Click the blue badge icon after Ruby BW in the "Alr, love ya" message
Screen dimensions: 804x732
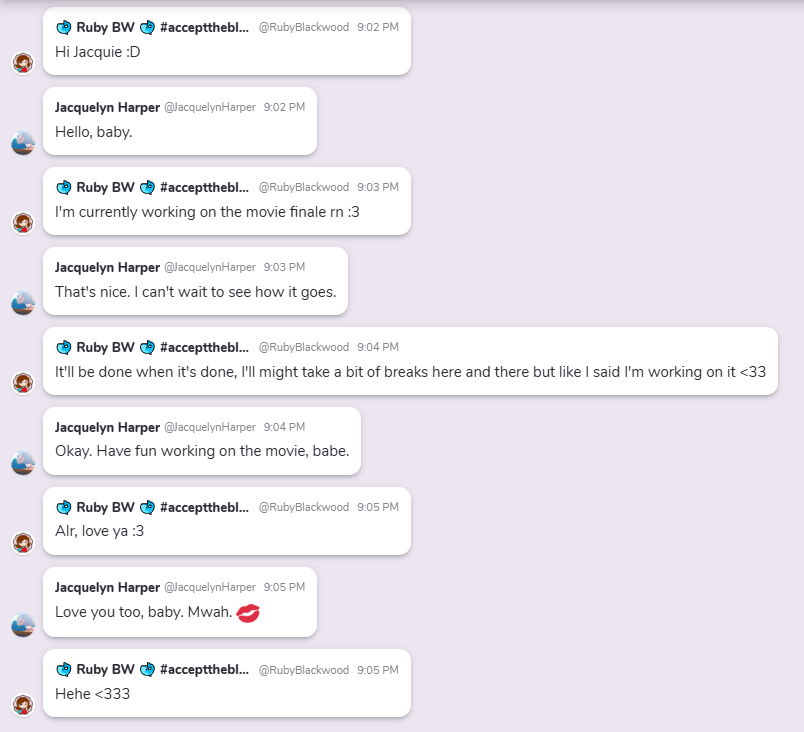[147, 507]
